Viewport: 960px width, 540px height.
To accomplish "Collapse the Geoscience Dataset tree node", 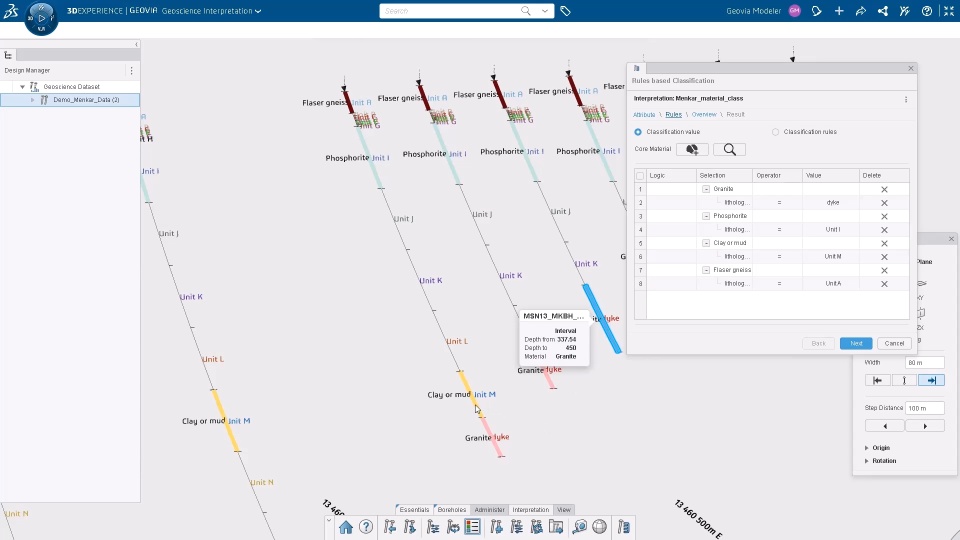I will coord(23,87).
